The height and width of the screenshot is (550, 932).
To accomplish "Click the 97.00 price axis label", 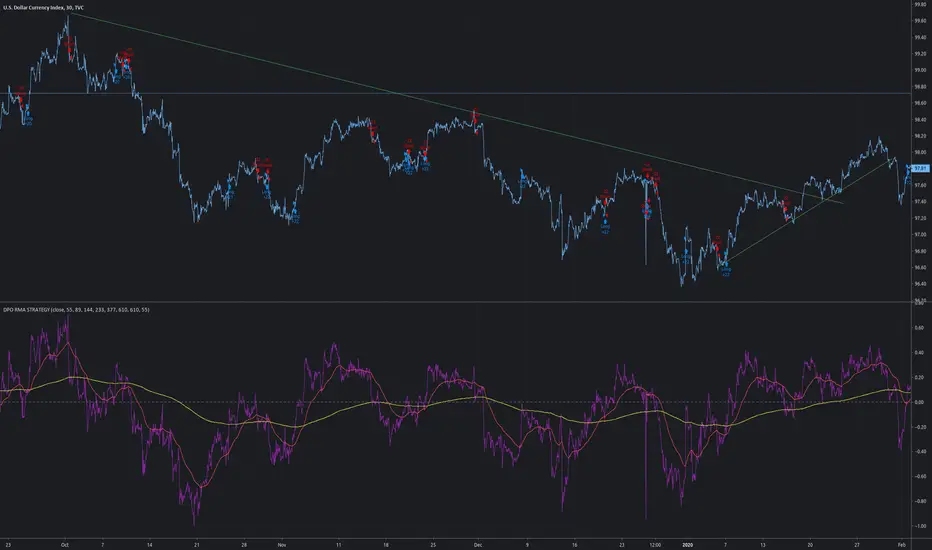I will (920, 235).
